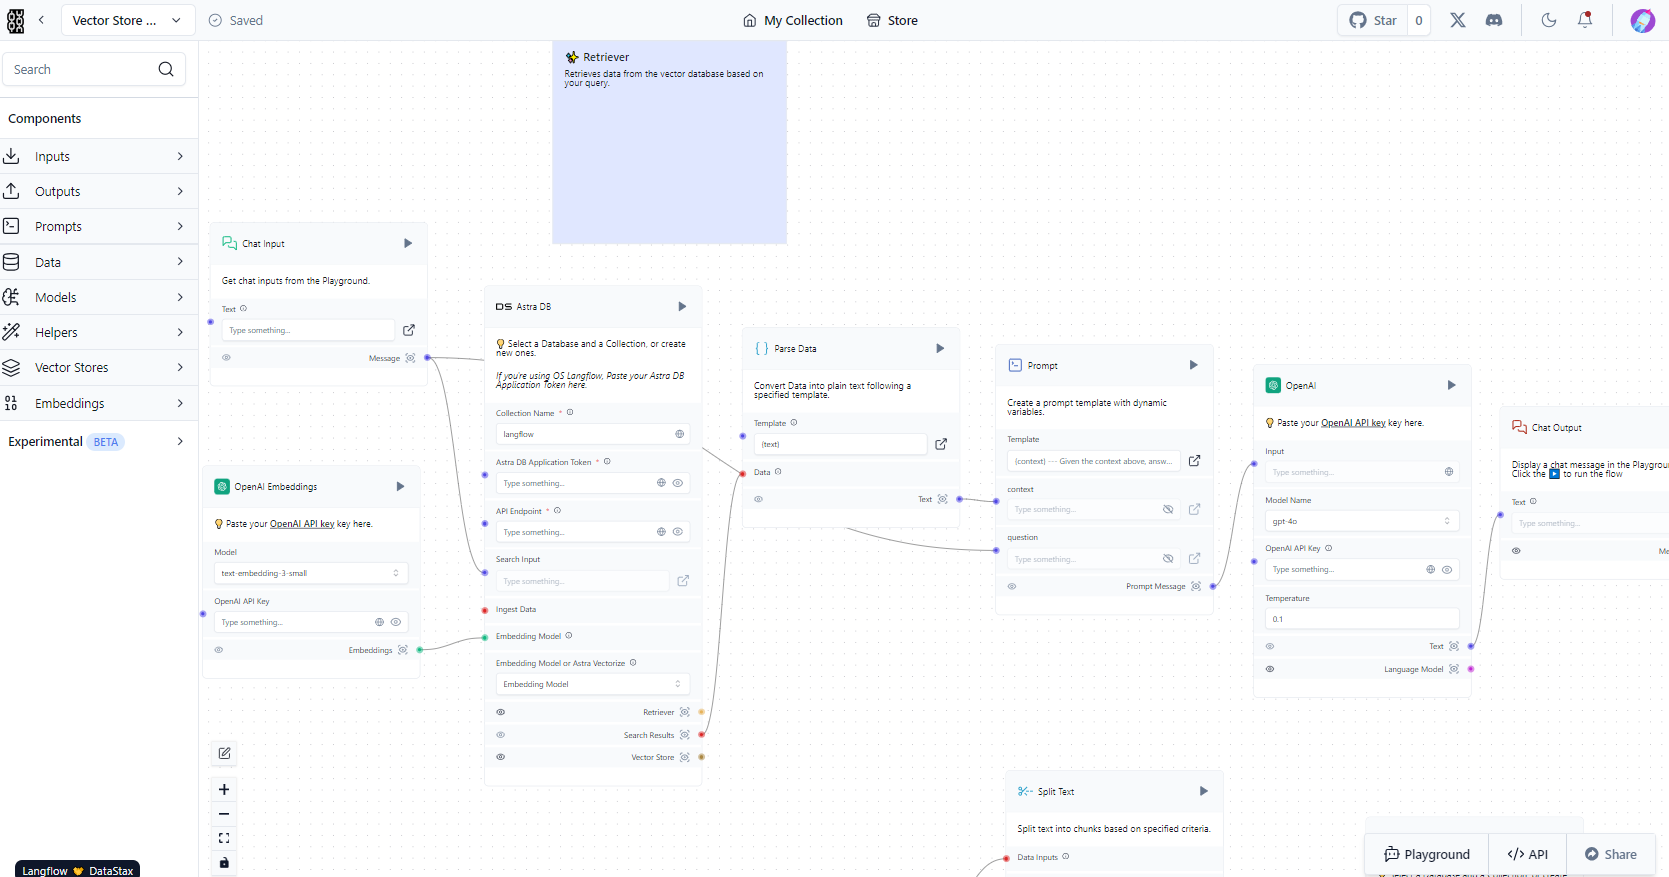The width and height of the screenshot is (1669, 877).
Task: Click globe icon in Embeddings API Key field
Action: click(x=379, y=622)
